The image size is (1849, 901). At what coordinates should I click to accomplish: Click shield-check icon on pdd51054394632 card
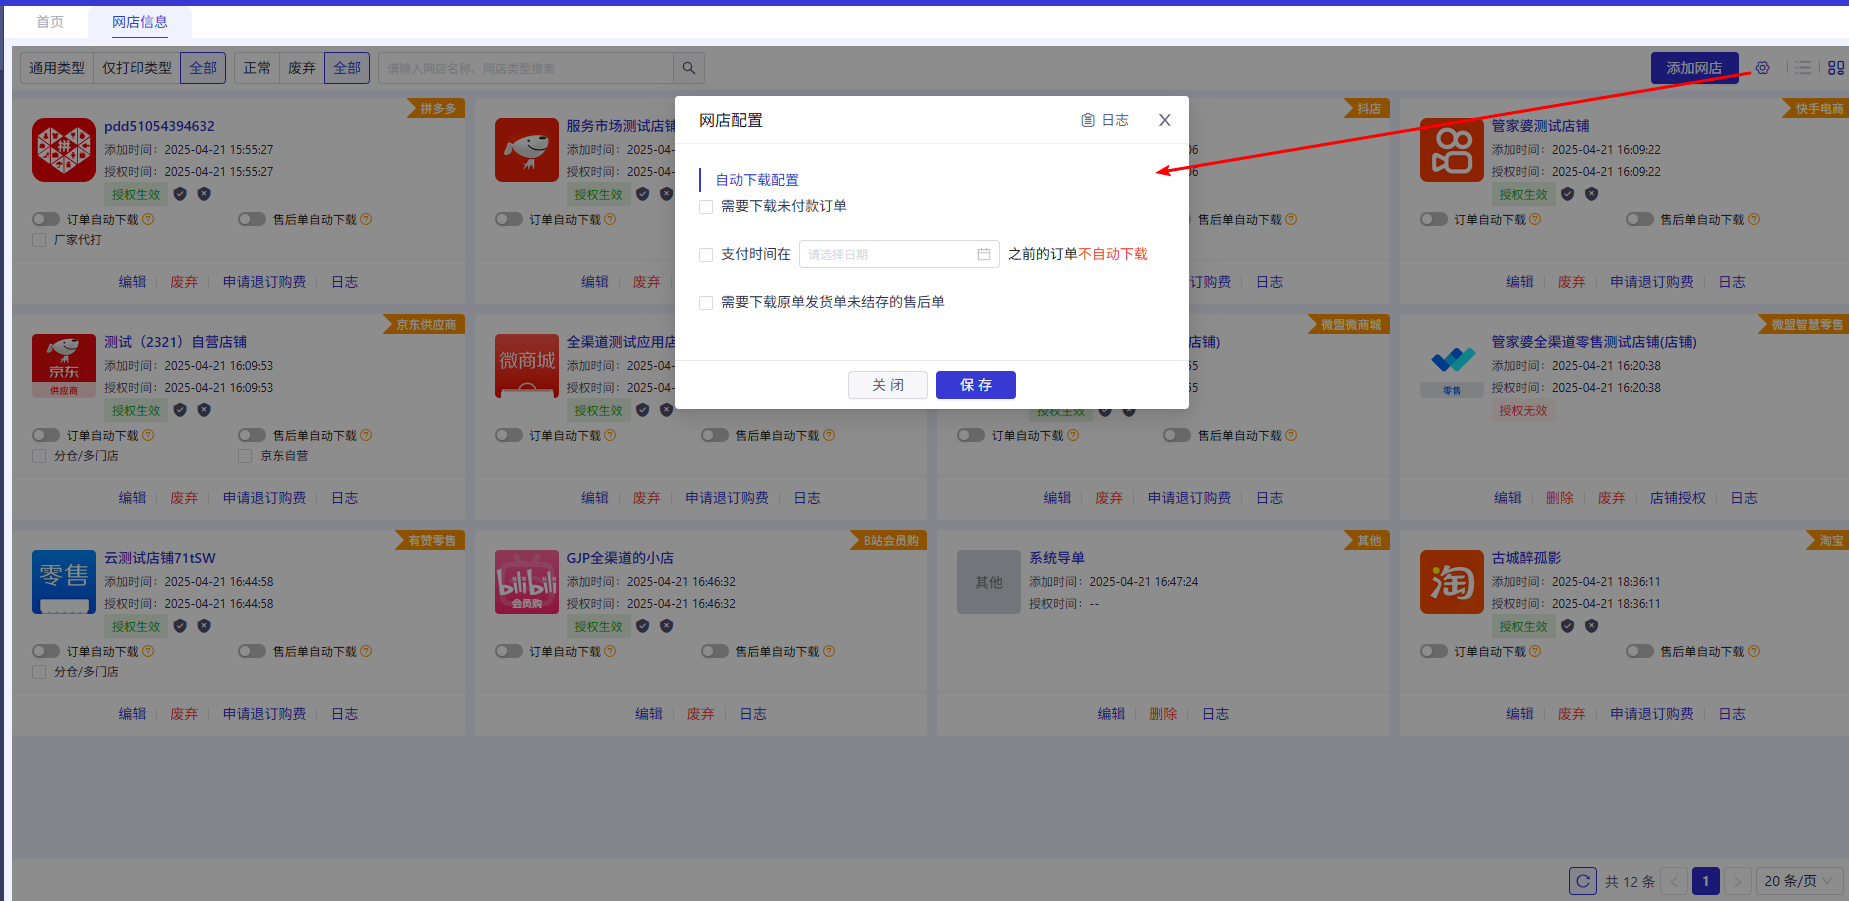tap(180, 194)
